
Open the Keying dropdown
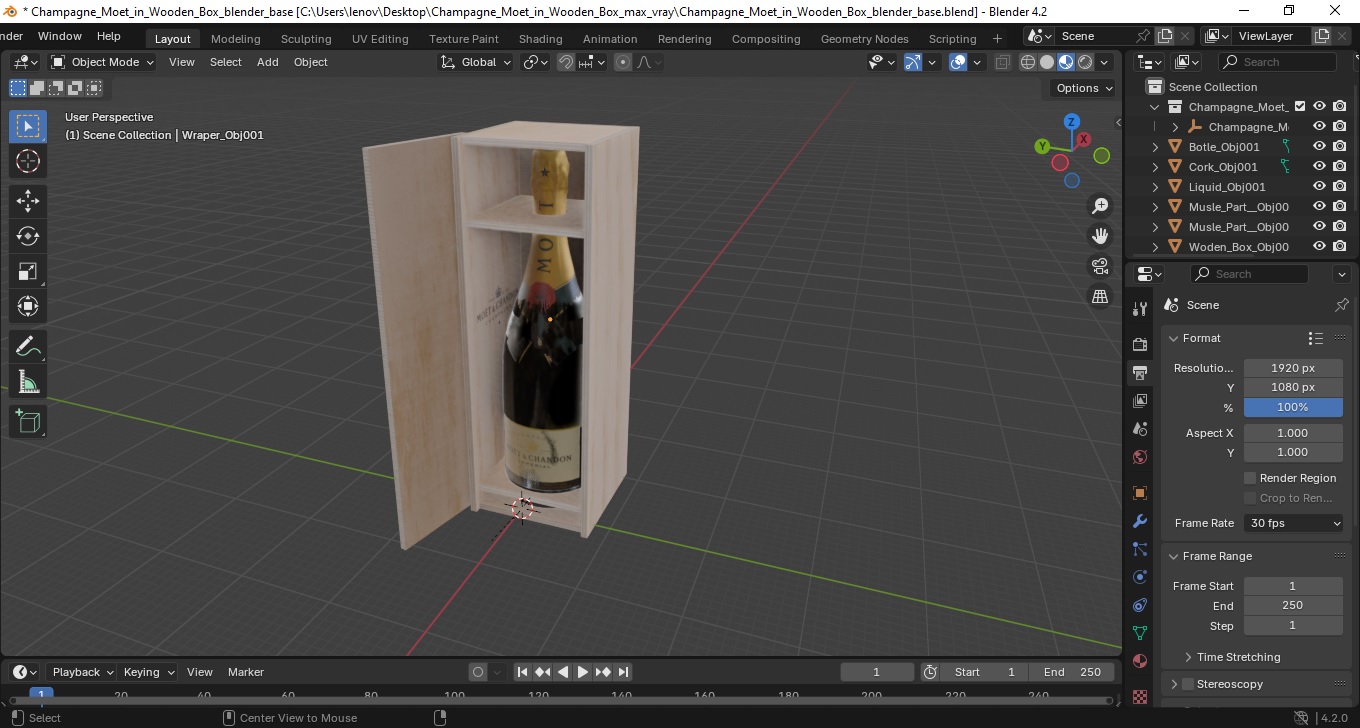[148, 672]
